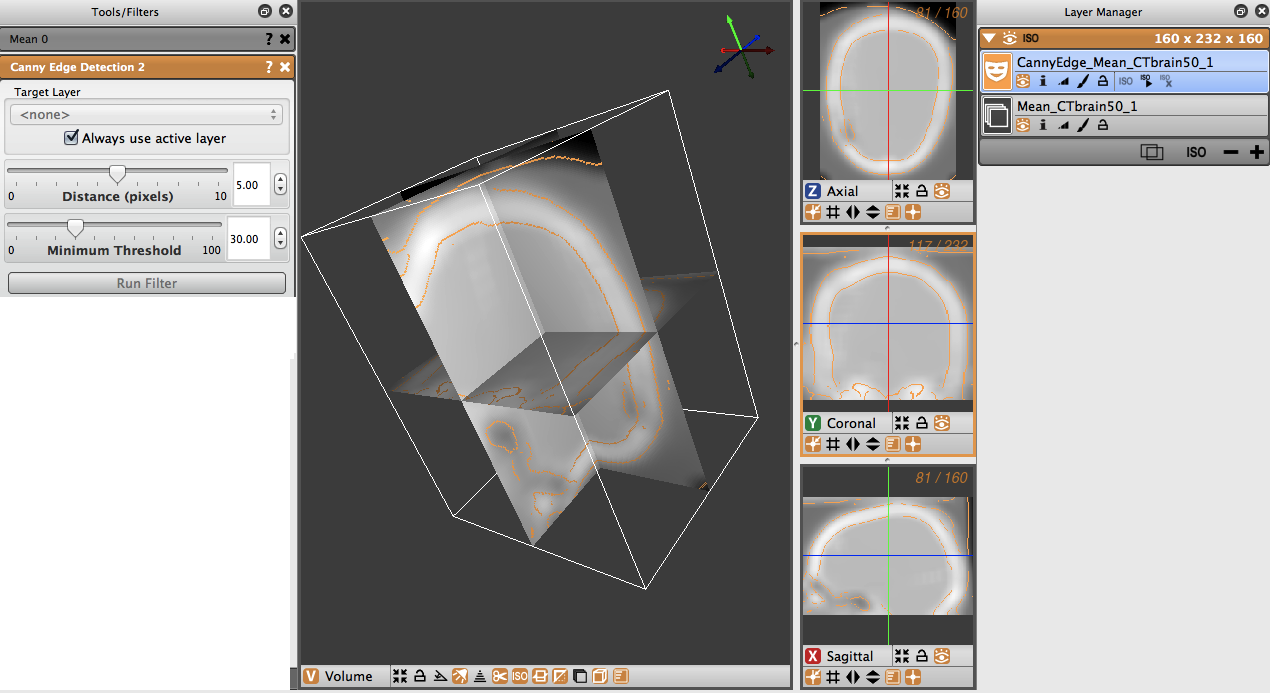Click the plus icon in Layer Manager
Viewport: 1270px width, 693px height.
[x=1256, y=152]
